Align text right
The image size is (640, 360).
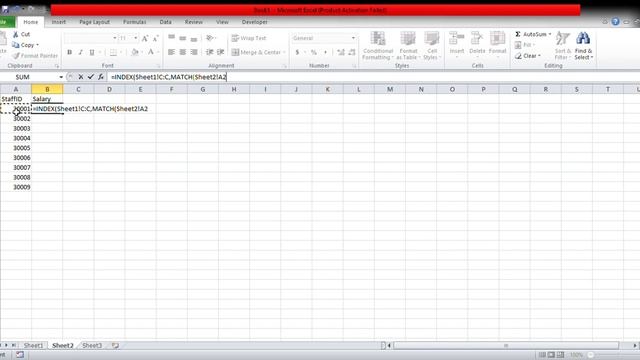pyautogui.click(x=194, y=52)
